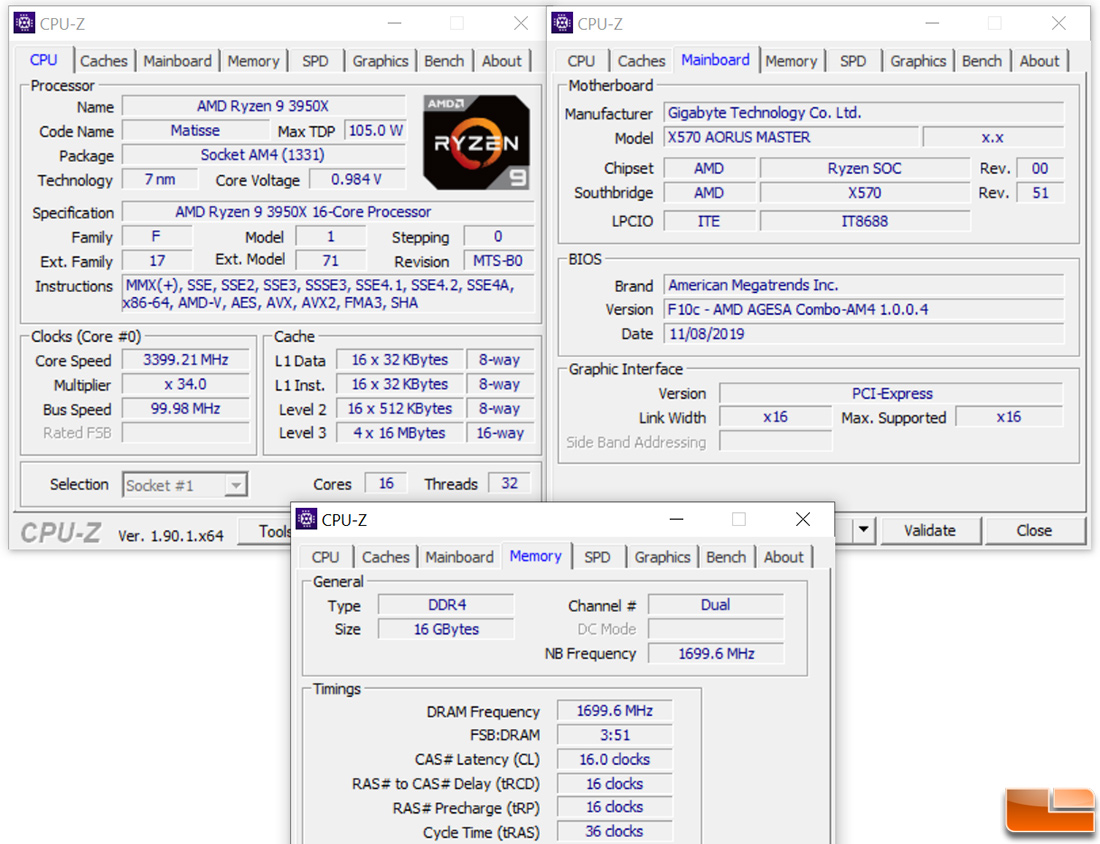Close the Mainboard window with the X
The height and width of the screenshot is (844, 1100).
(1059, 23)
